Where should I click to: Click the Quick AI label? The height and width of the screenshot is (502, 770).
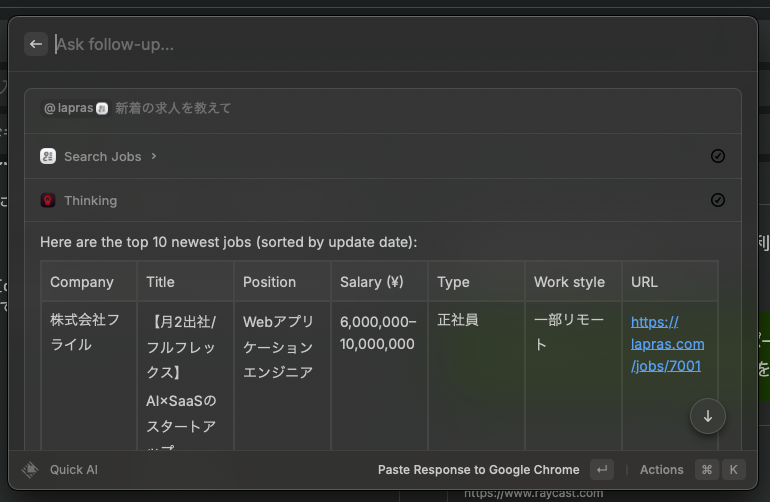(x=74, y=470)
